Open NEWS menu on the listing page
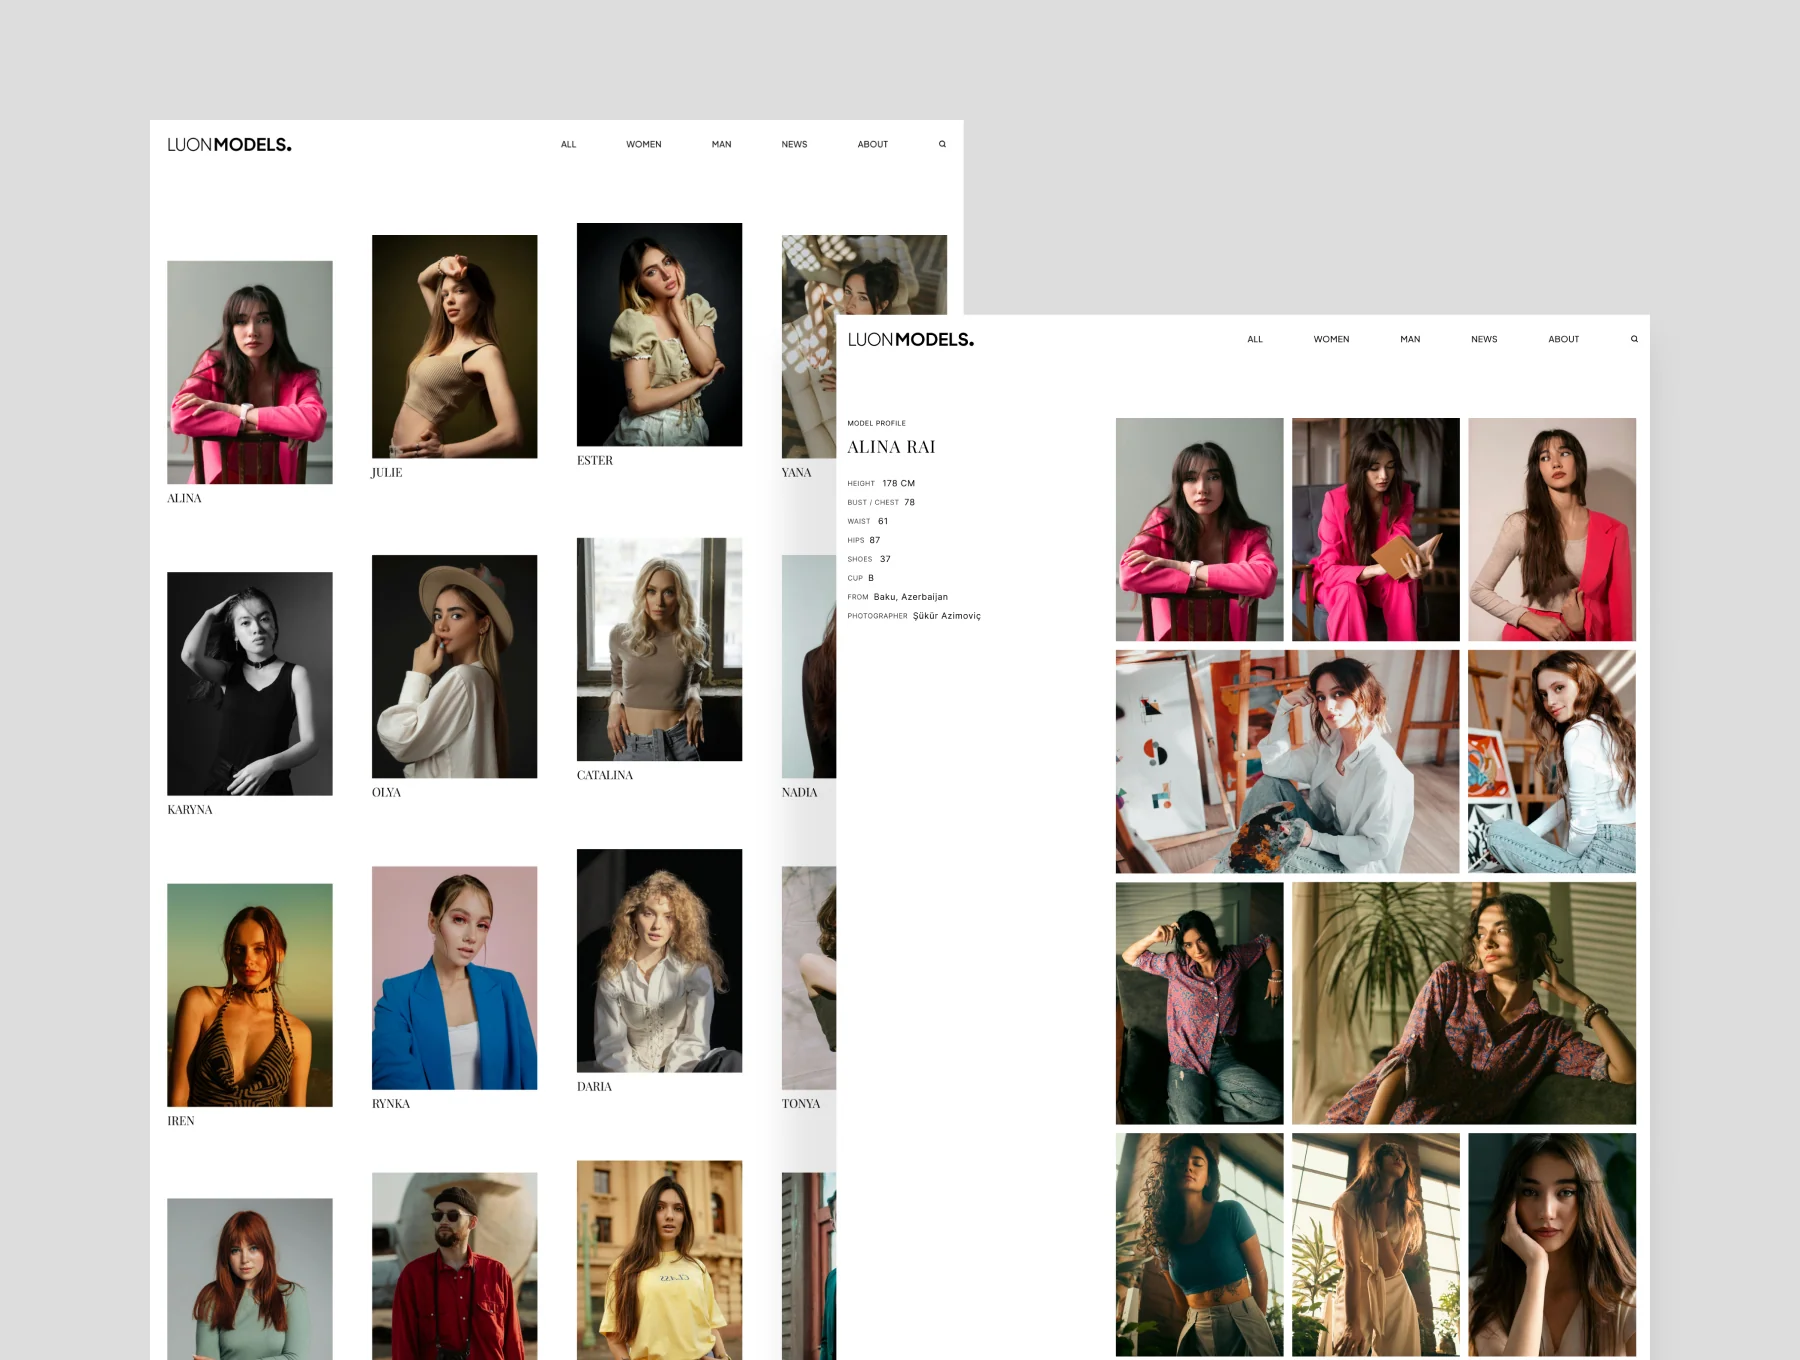 point(794,144)
